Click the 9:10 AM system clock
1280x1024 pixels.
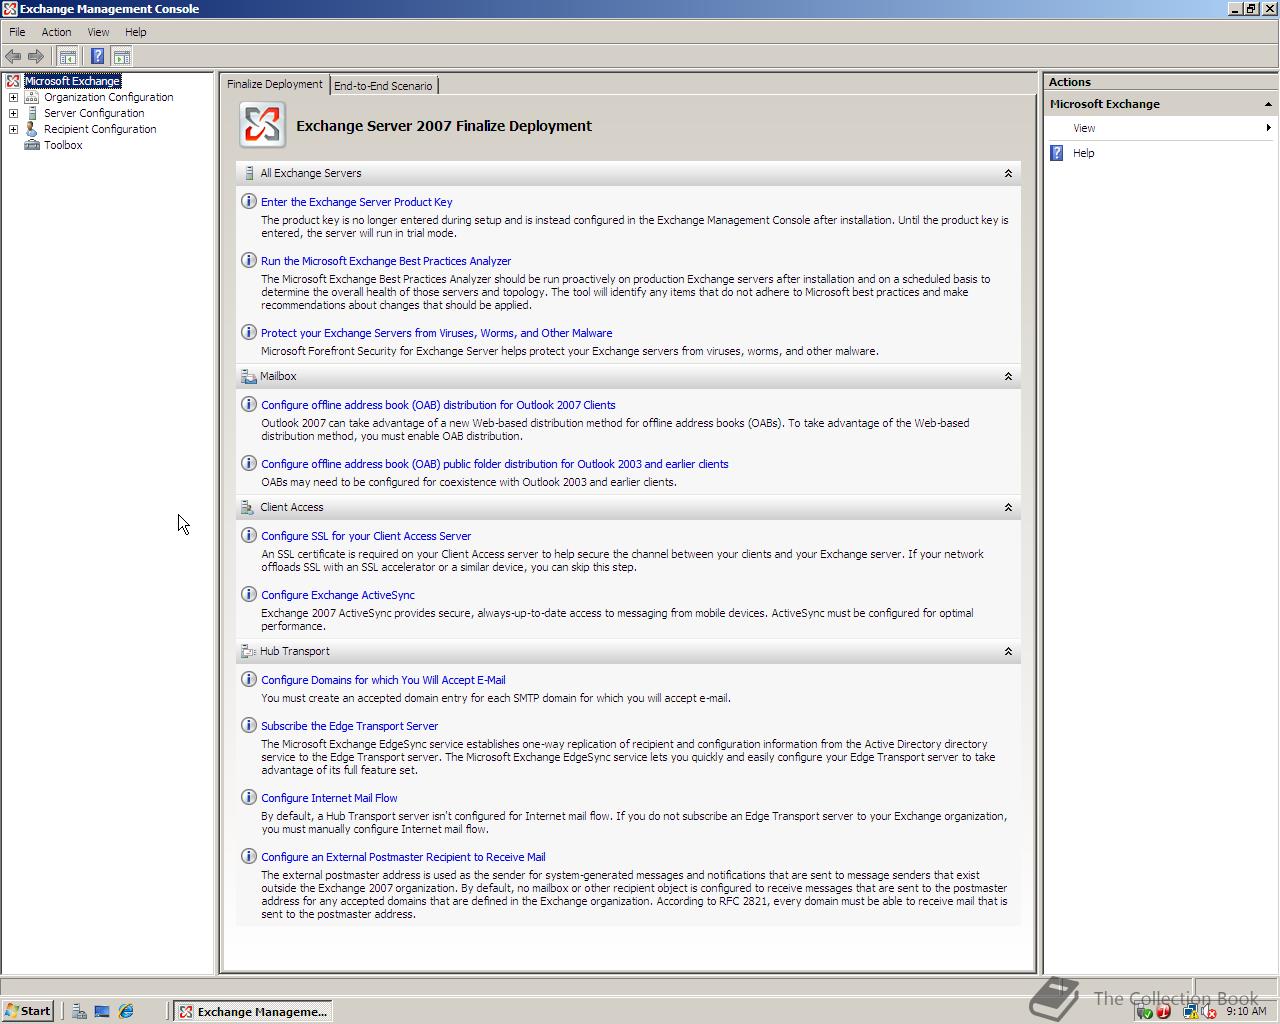(x=1246, y=1011)
